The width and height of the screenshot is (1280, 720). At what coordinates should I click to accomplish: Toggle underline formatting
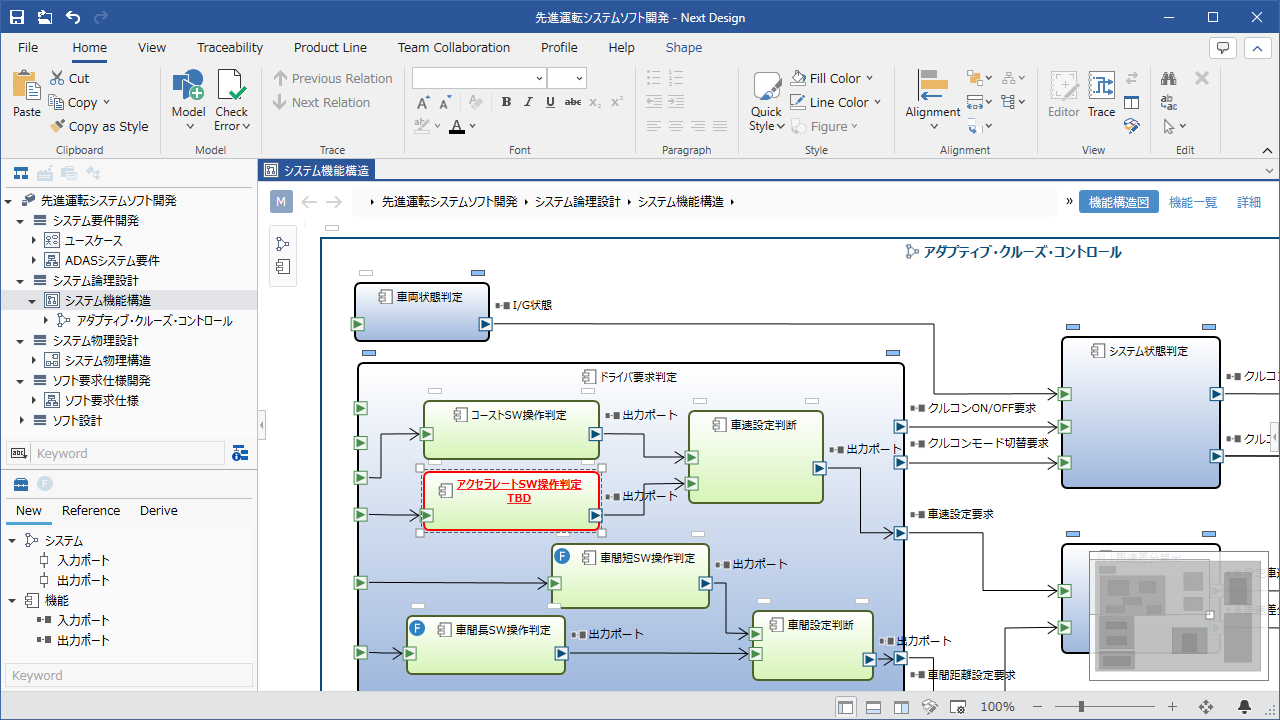(x=550, y=102)
